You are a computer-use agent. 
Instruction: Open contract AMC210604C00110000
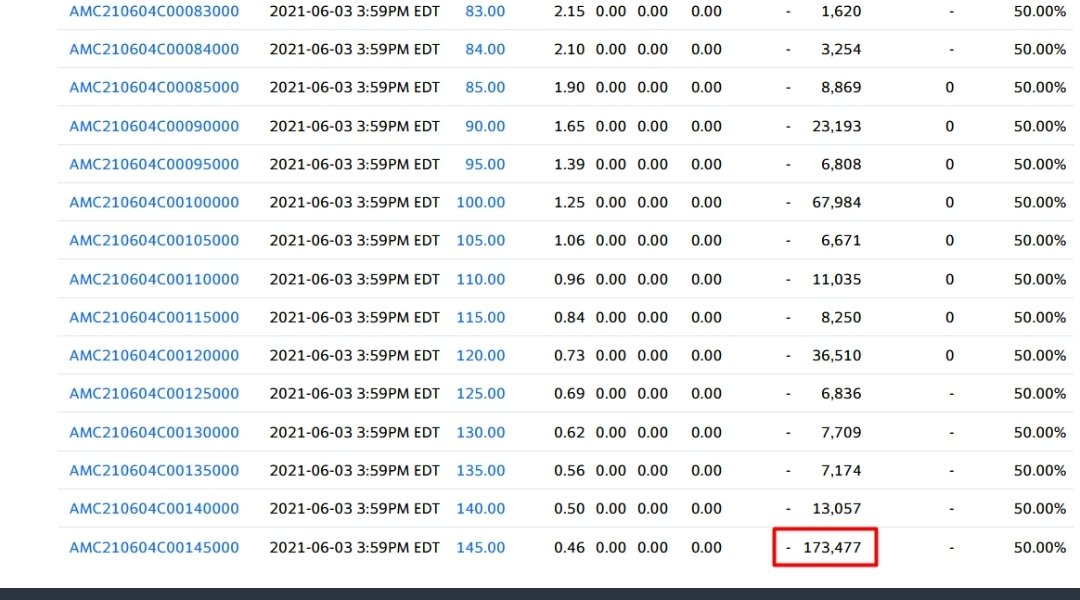154,280
